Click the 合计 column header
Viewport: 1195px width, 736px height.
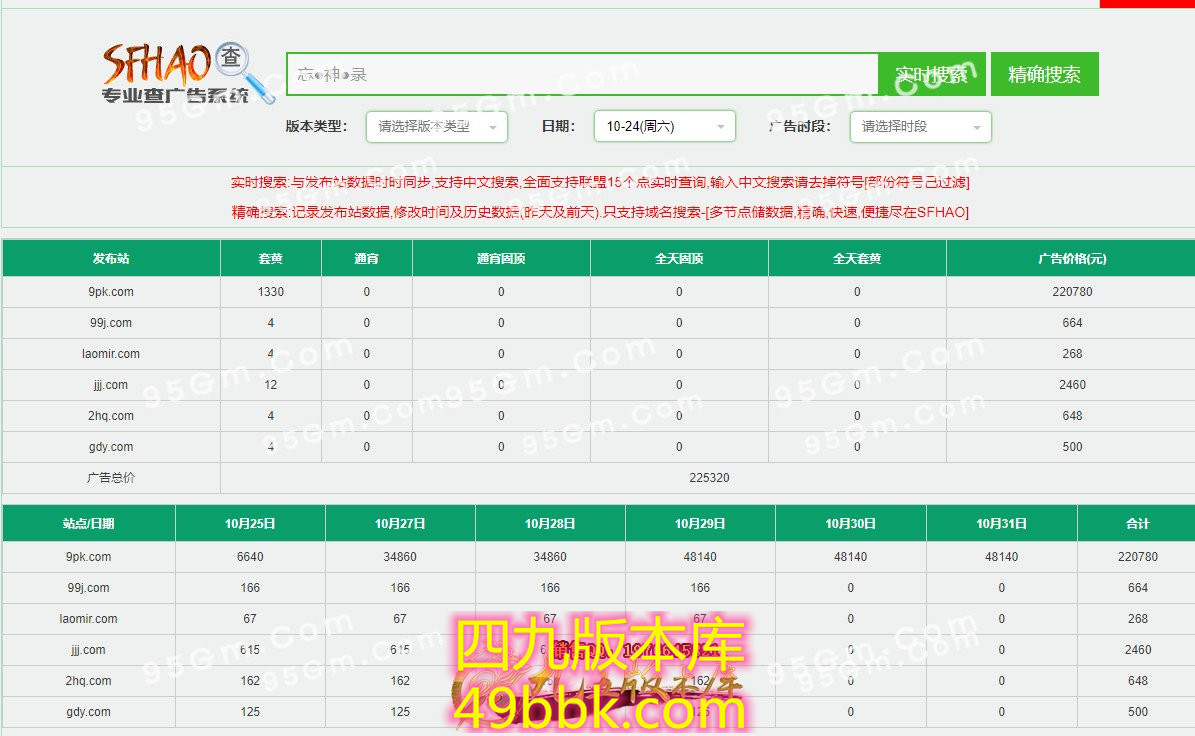click(1137, 524)
